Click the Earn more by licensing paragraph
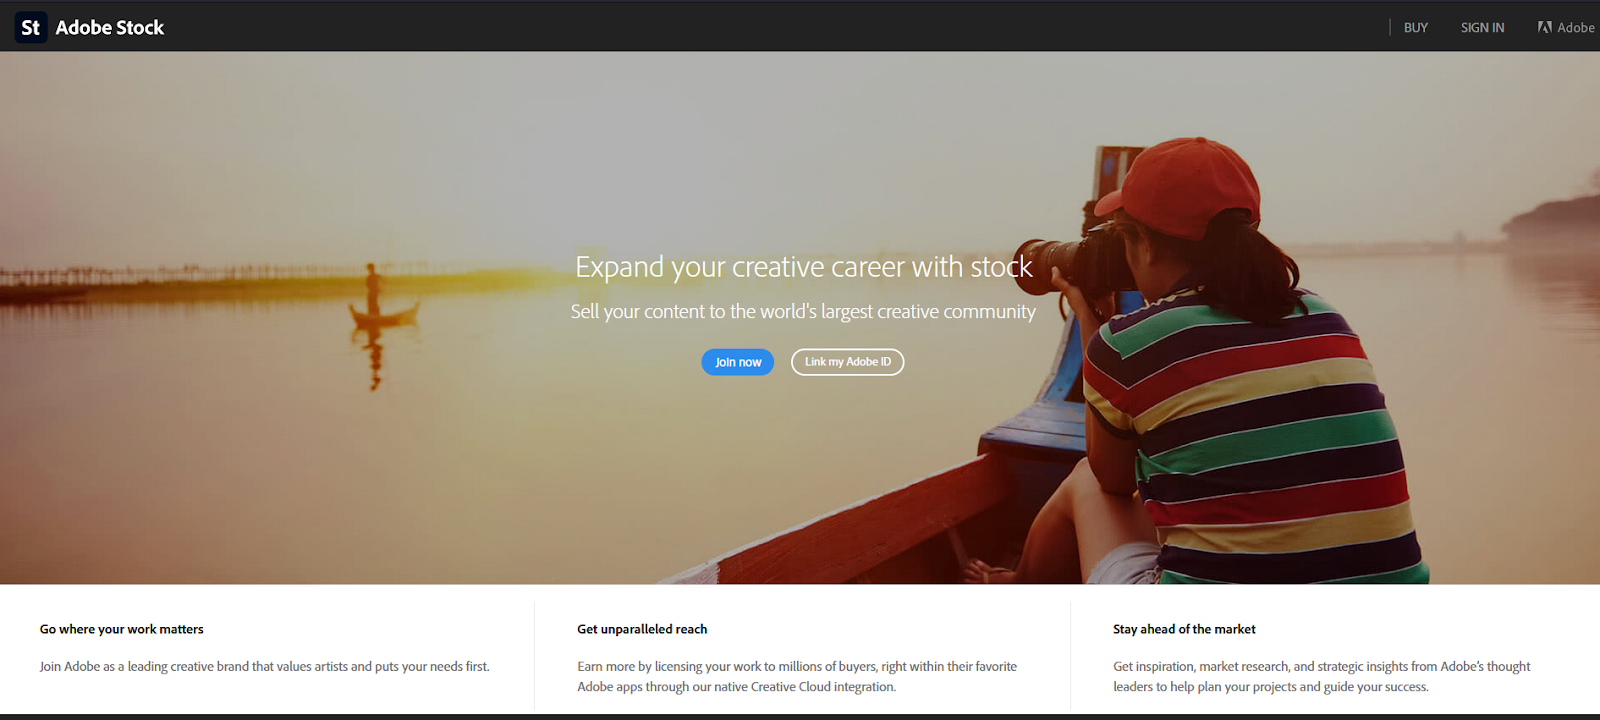This screenshot has height=720, width=1600. click(797, 676)
